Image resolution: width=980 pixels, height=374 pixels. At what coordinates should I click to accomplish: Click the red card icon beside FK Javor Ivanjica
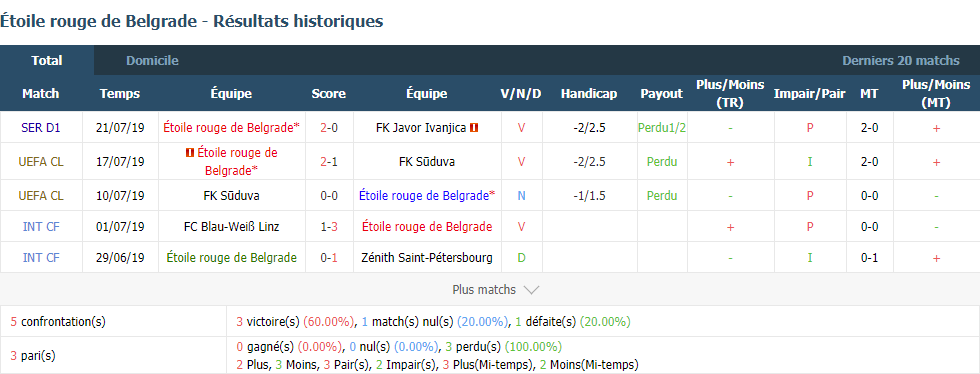pyautogui.click(x=474, y=128)
